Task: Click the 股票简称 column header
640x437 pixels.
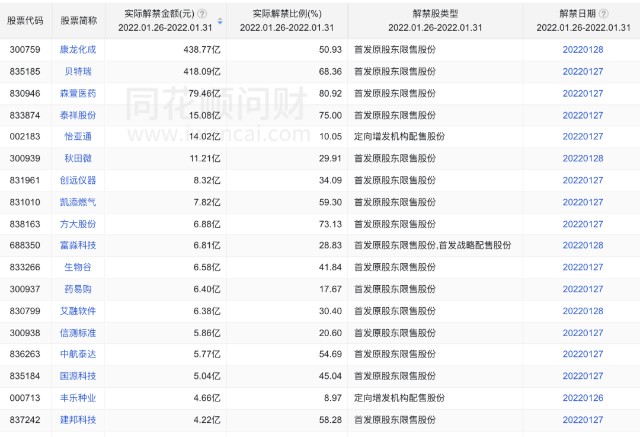Action: (79, 20)
